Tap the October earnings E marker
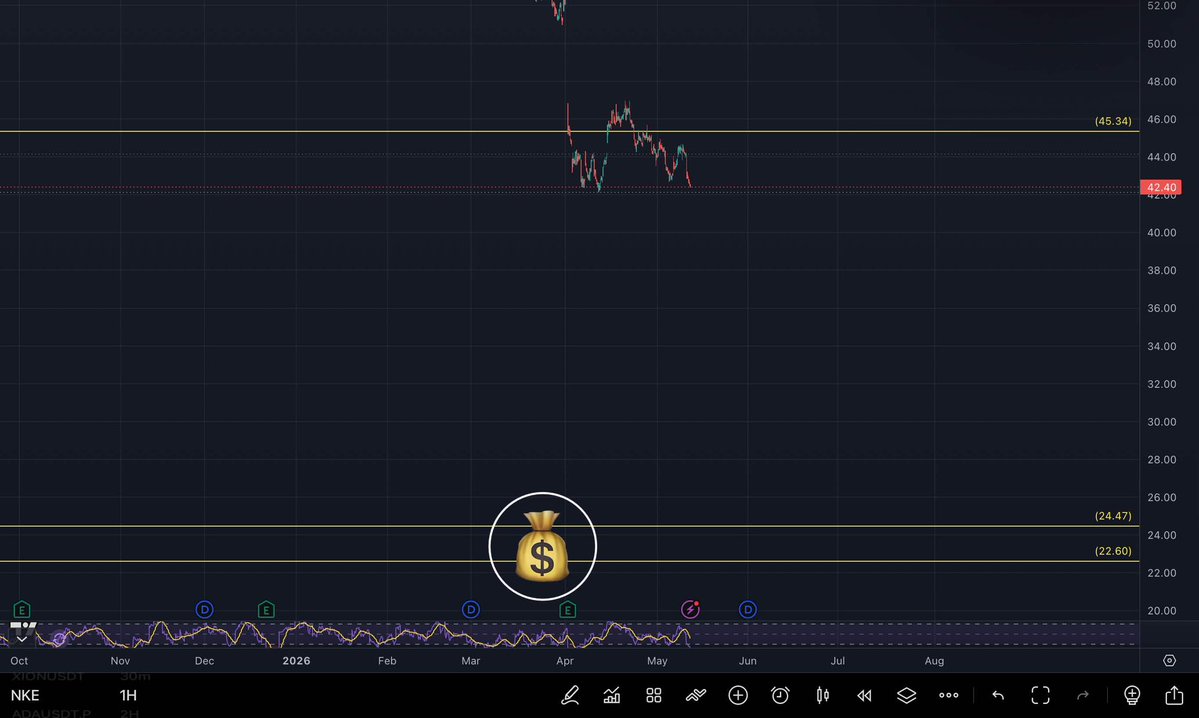1199x718 pixels. [21, 609]
